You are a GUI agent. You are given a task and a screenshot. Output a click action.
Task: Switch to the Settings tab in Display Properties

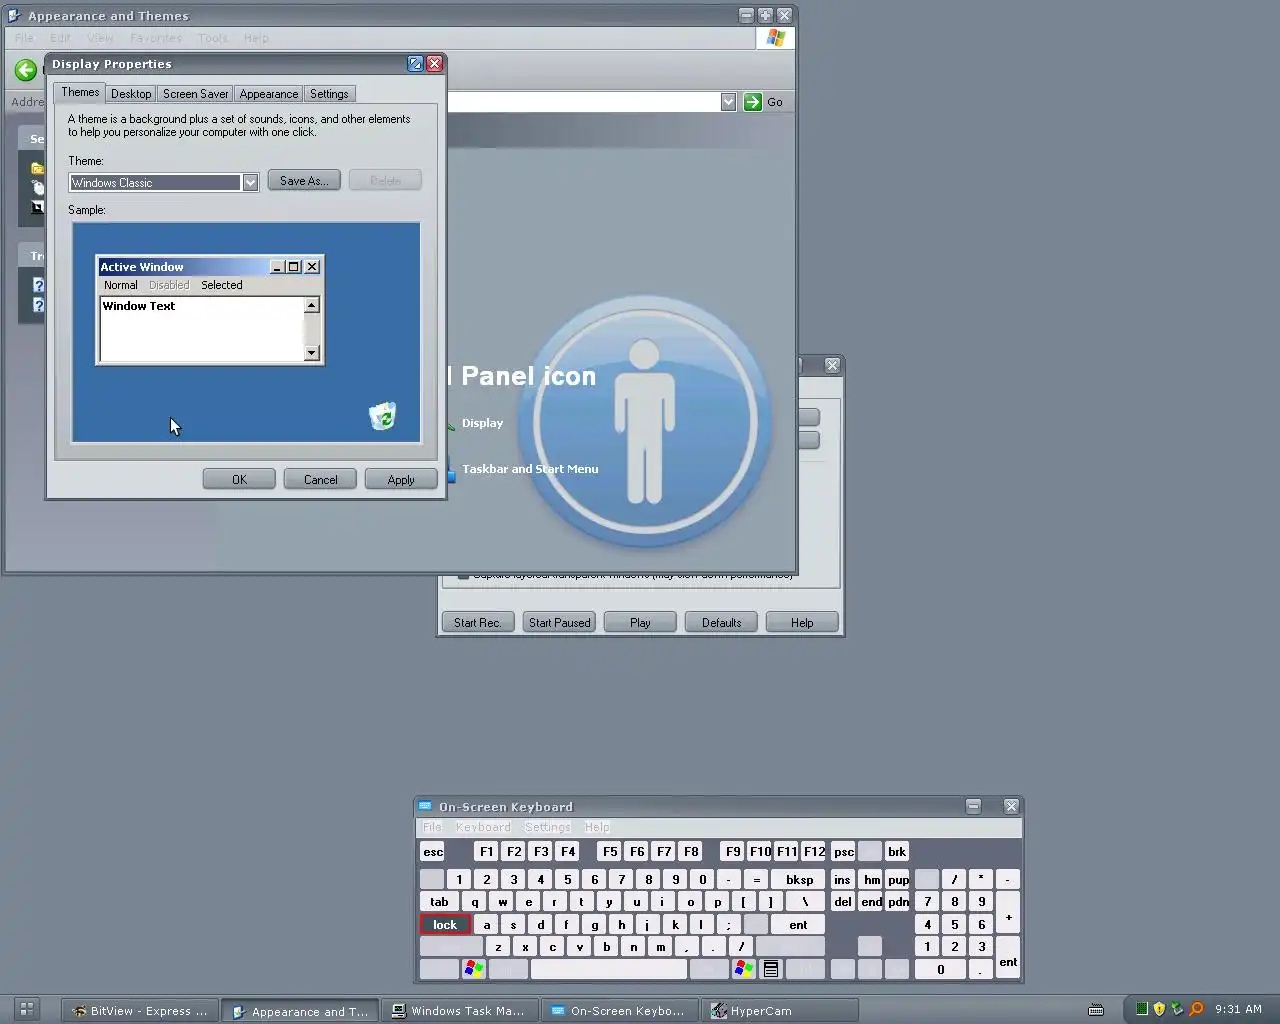(329, 94)
